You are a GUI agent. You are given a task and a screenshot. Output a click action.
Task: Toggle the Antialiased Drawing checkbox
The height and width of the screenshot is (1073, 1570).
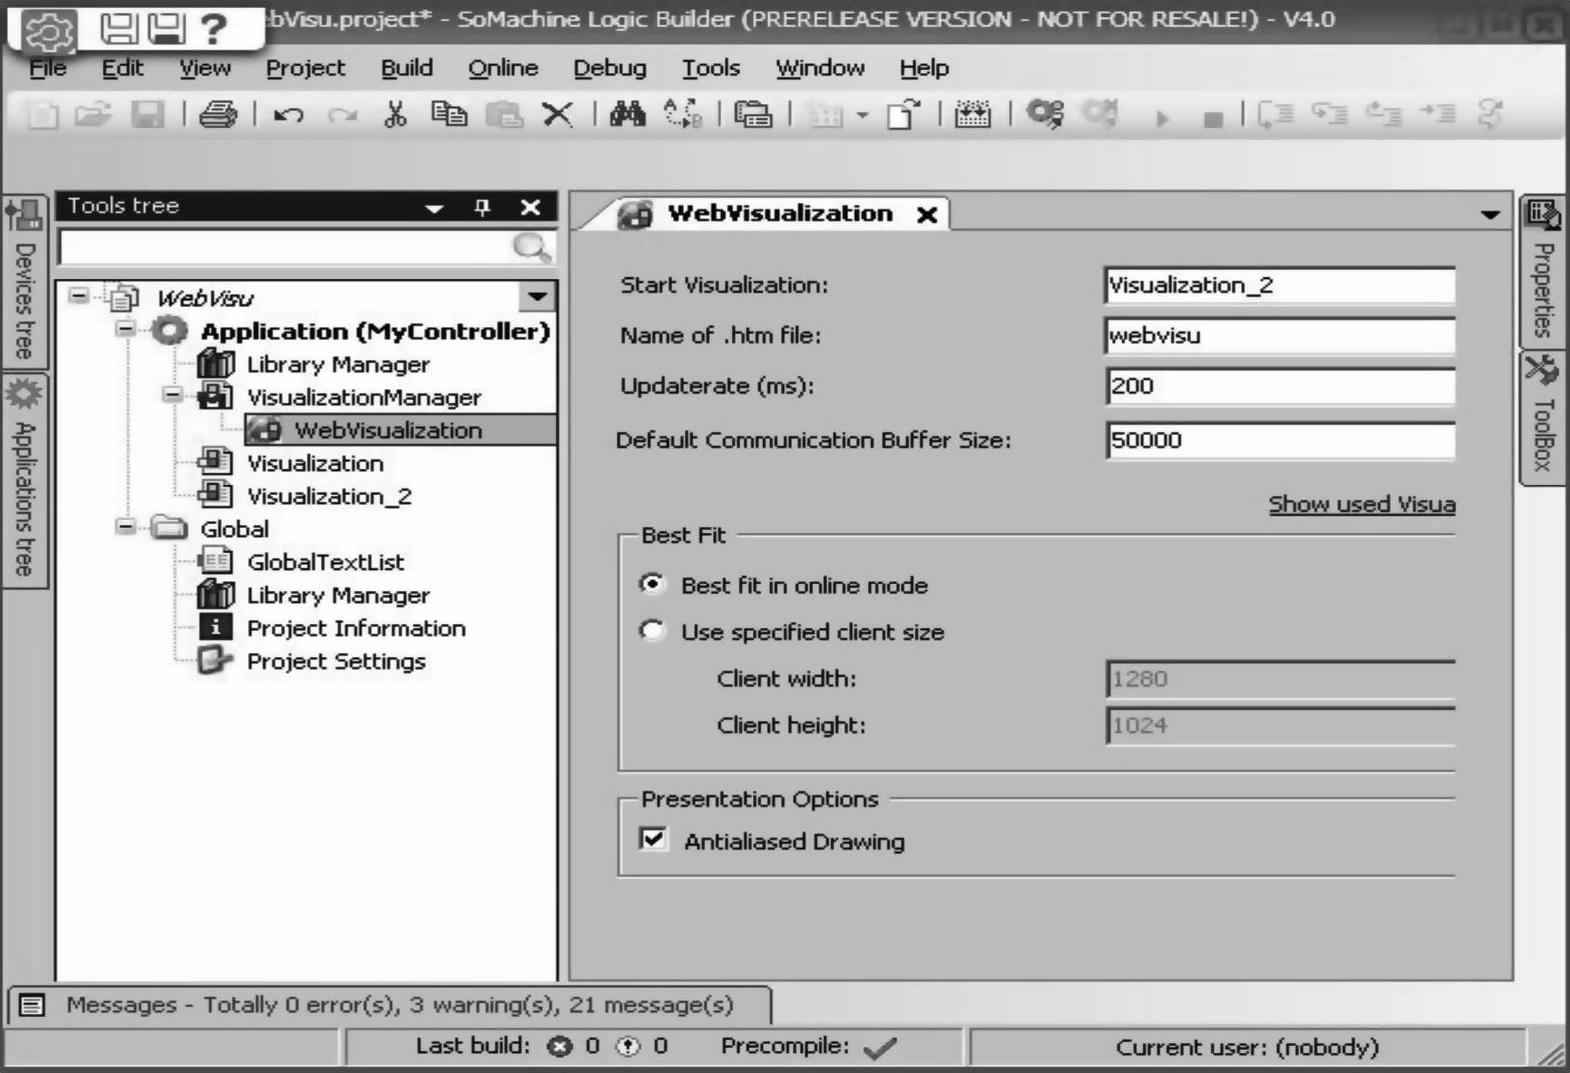click(x=653, y=839)
